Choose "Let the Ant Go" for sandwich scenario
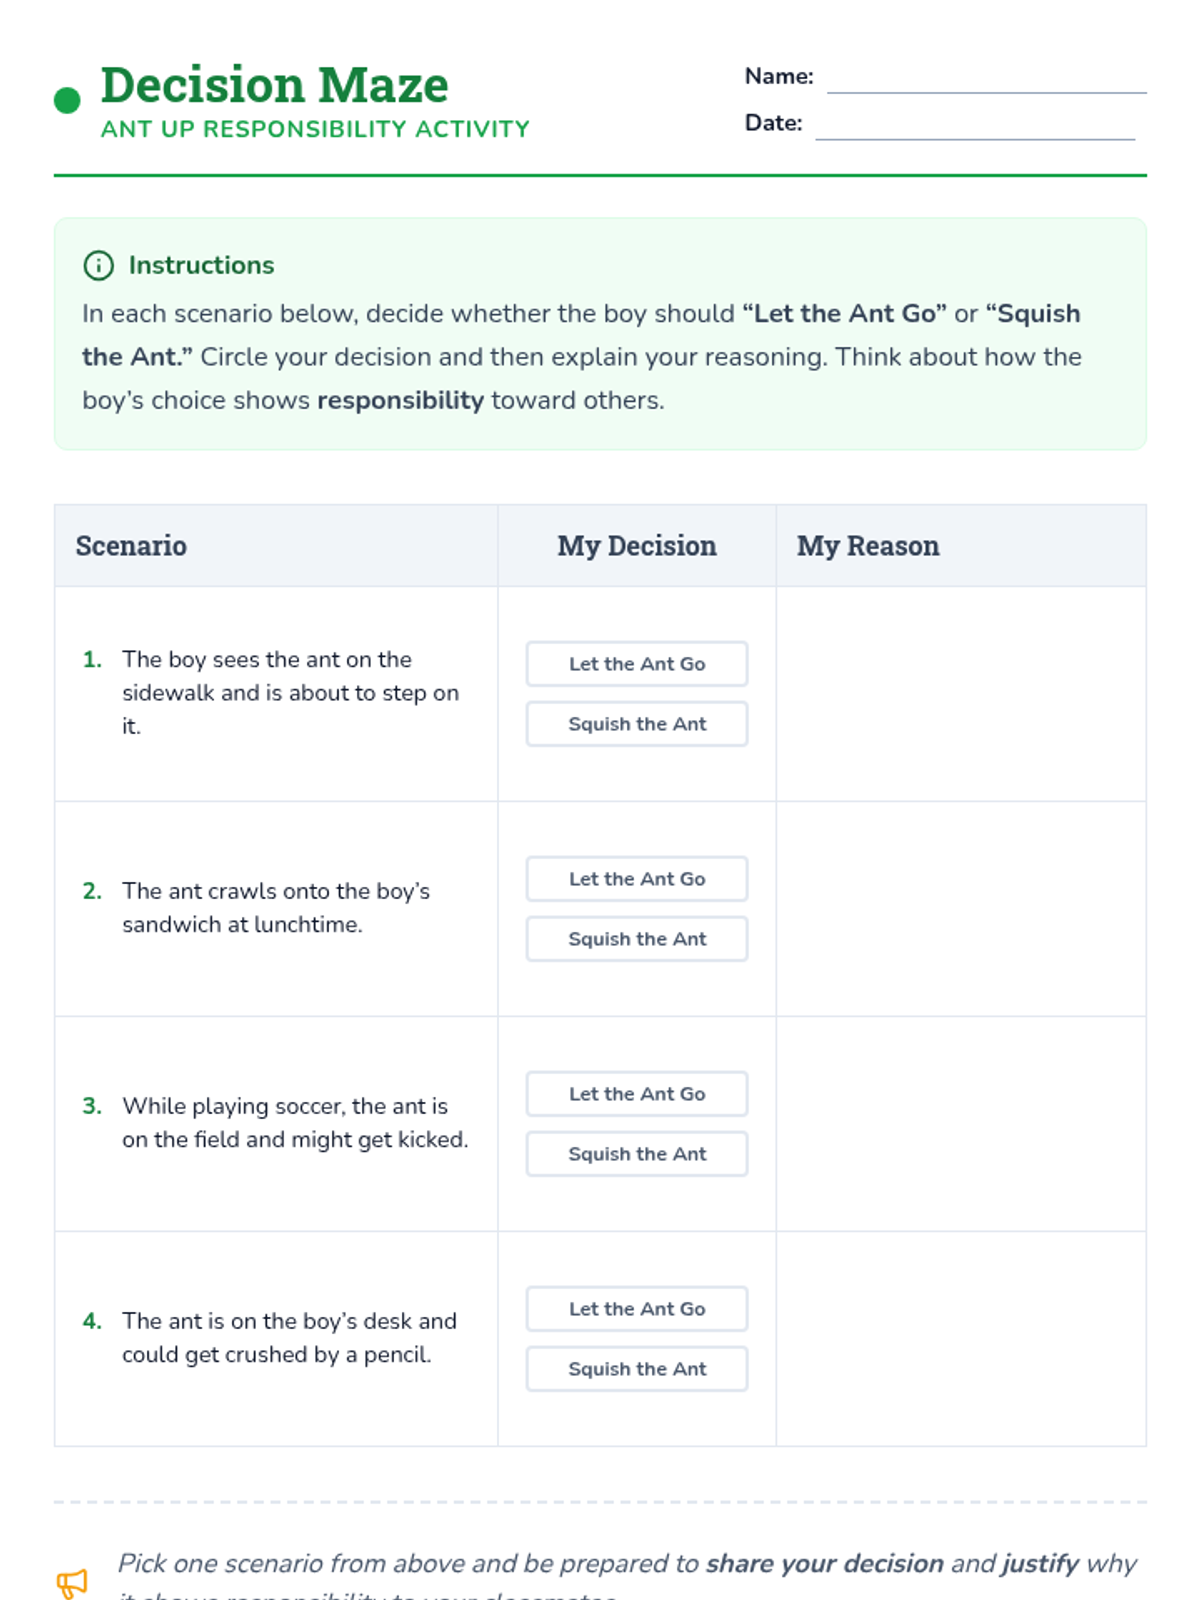 [637, 879]
